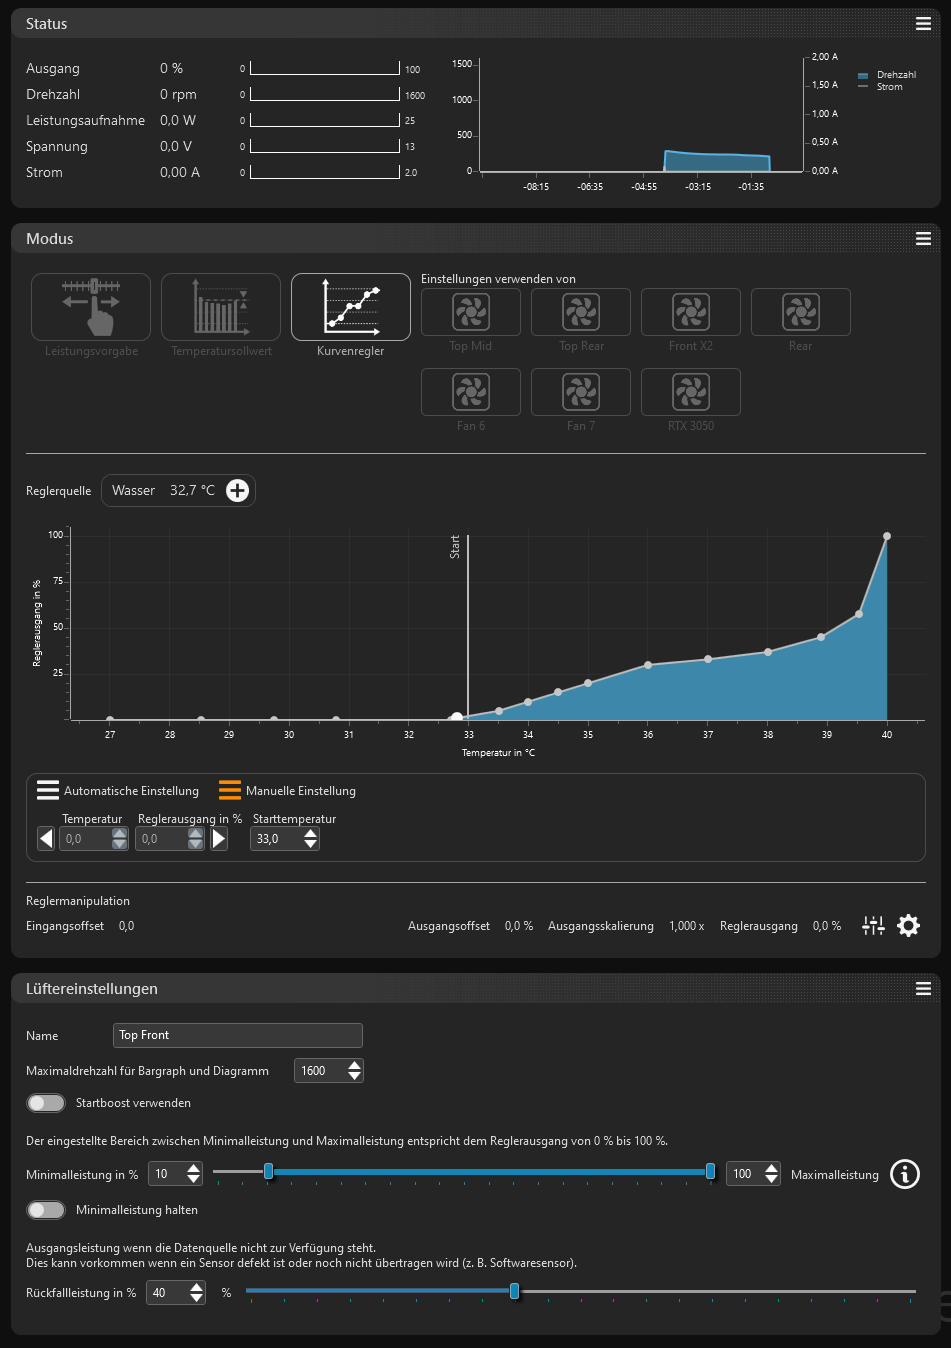
Task: Click the Rückfallleistung slider handle
Action: (x=514, y=1291)
